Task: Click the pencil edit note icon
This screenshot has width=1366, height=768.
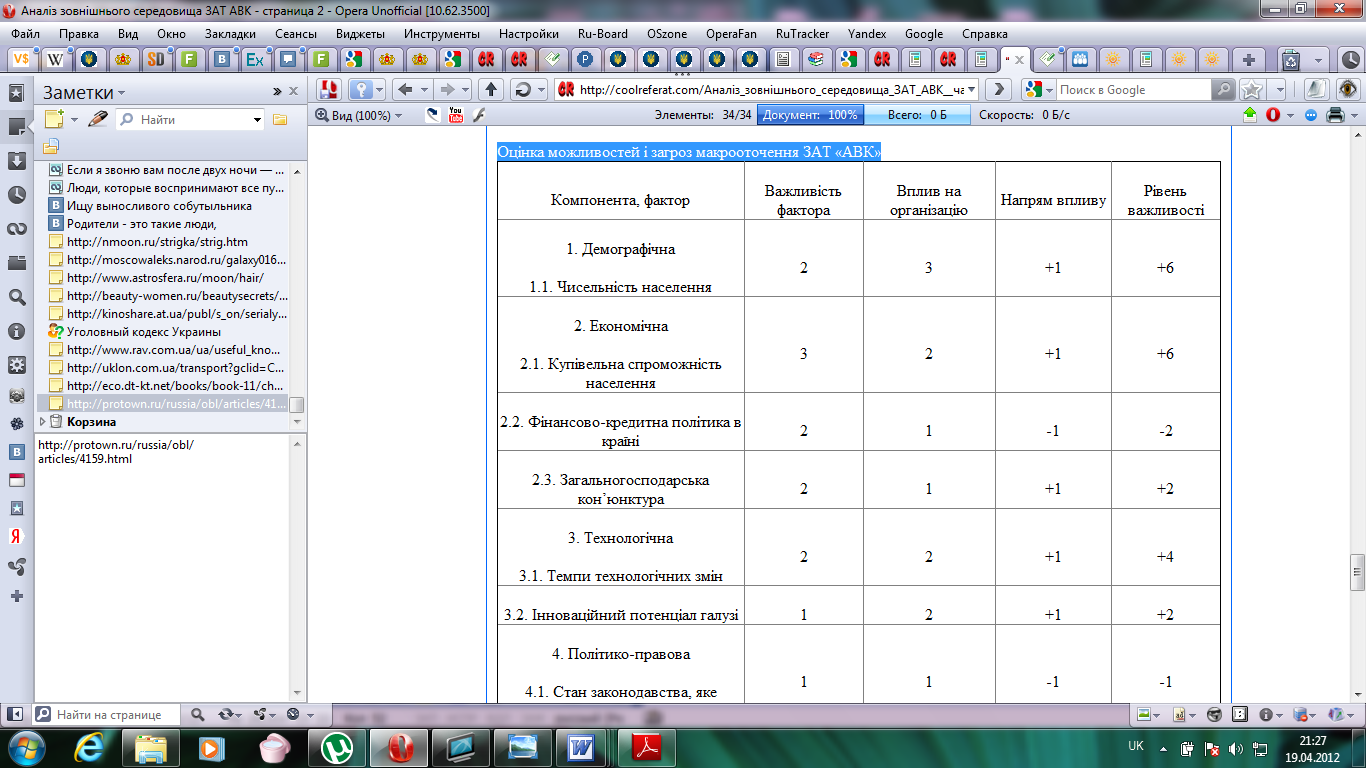Action: pos(97,119)
